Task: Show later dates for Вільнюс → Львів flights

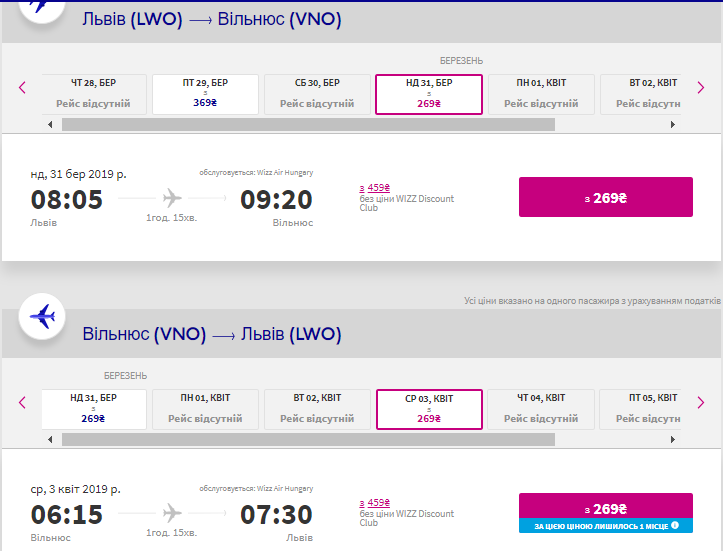Action: click(701, 402)
